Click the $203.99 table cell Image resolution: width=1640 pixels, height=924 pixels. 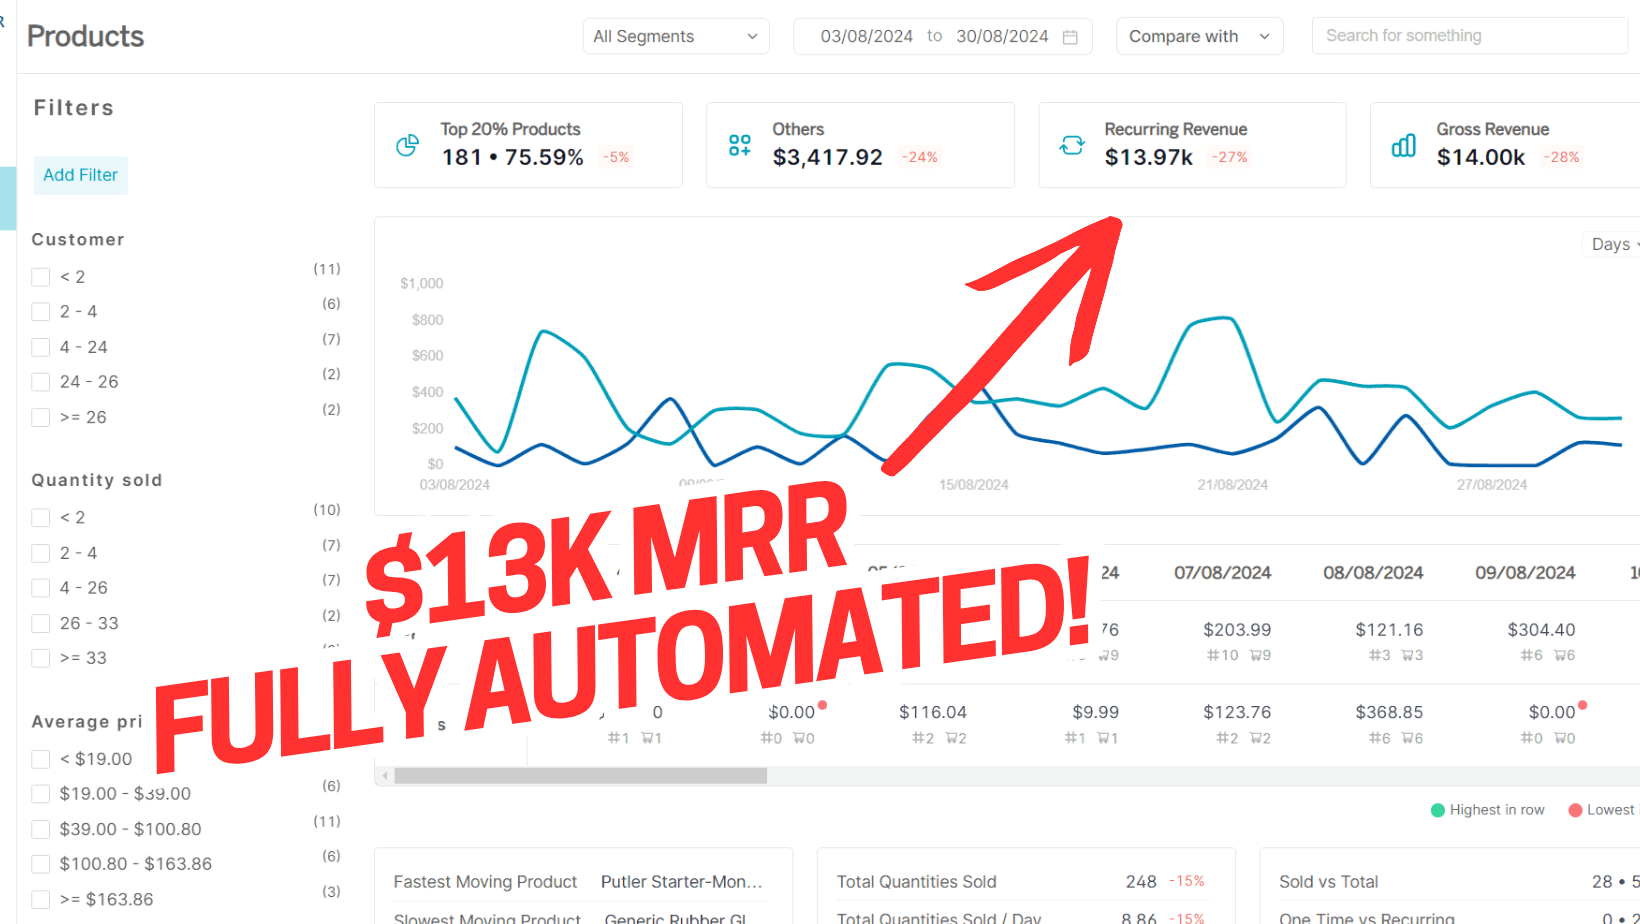[1237, 630]
